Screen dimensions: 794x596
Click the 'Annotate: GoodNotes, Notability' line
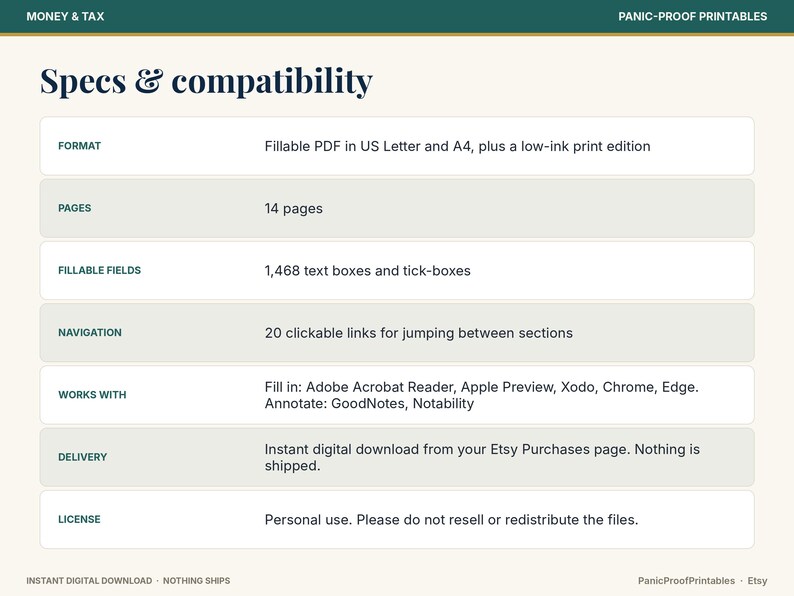click(369, 404)
